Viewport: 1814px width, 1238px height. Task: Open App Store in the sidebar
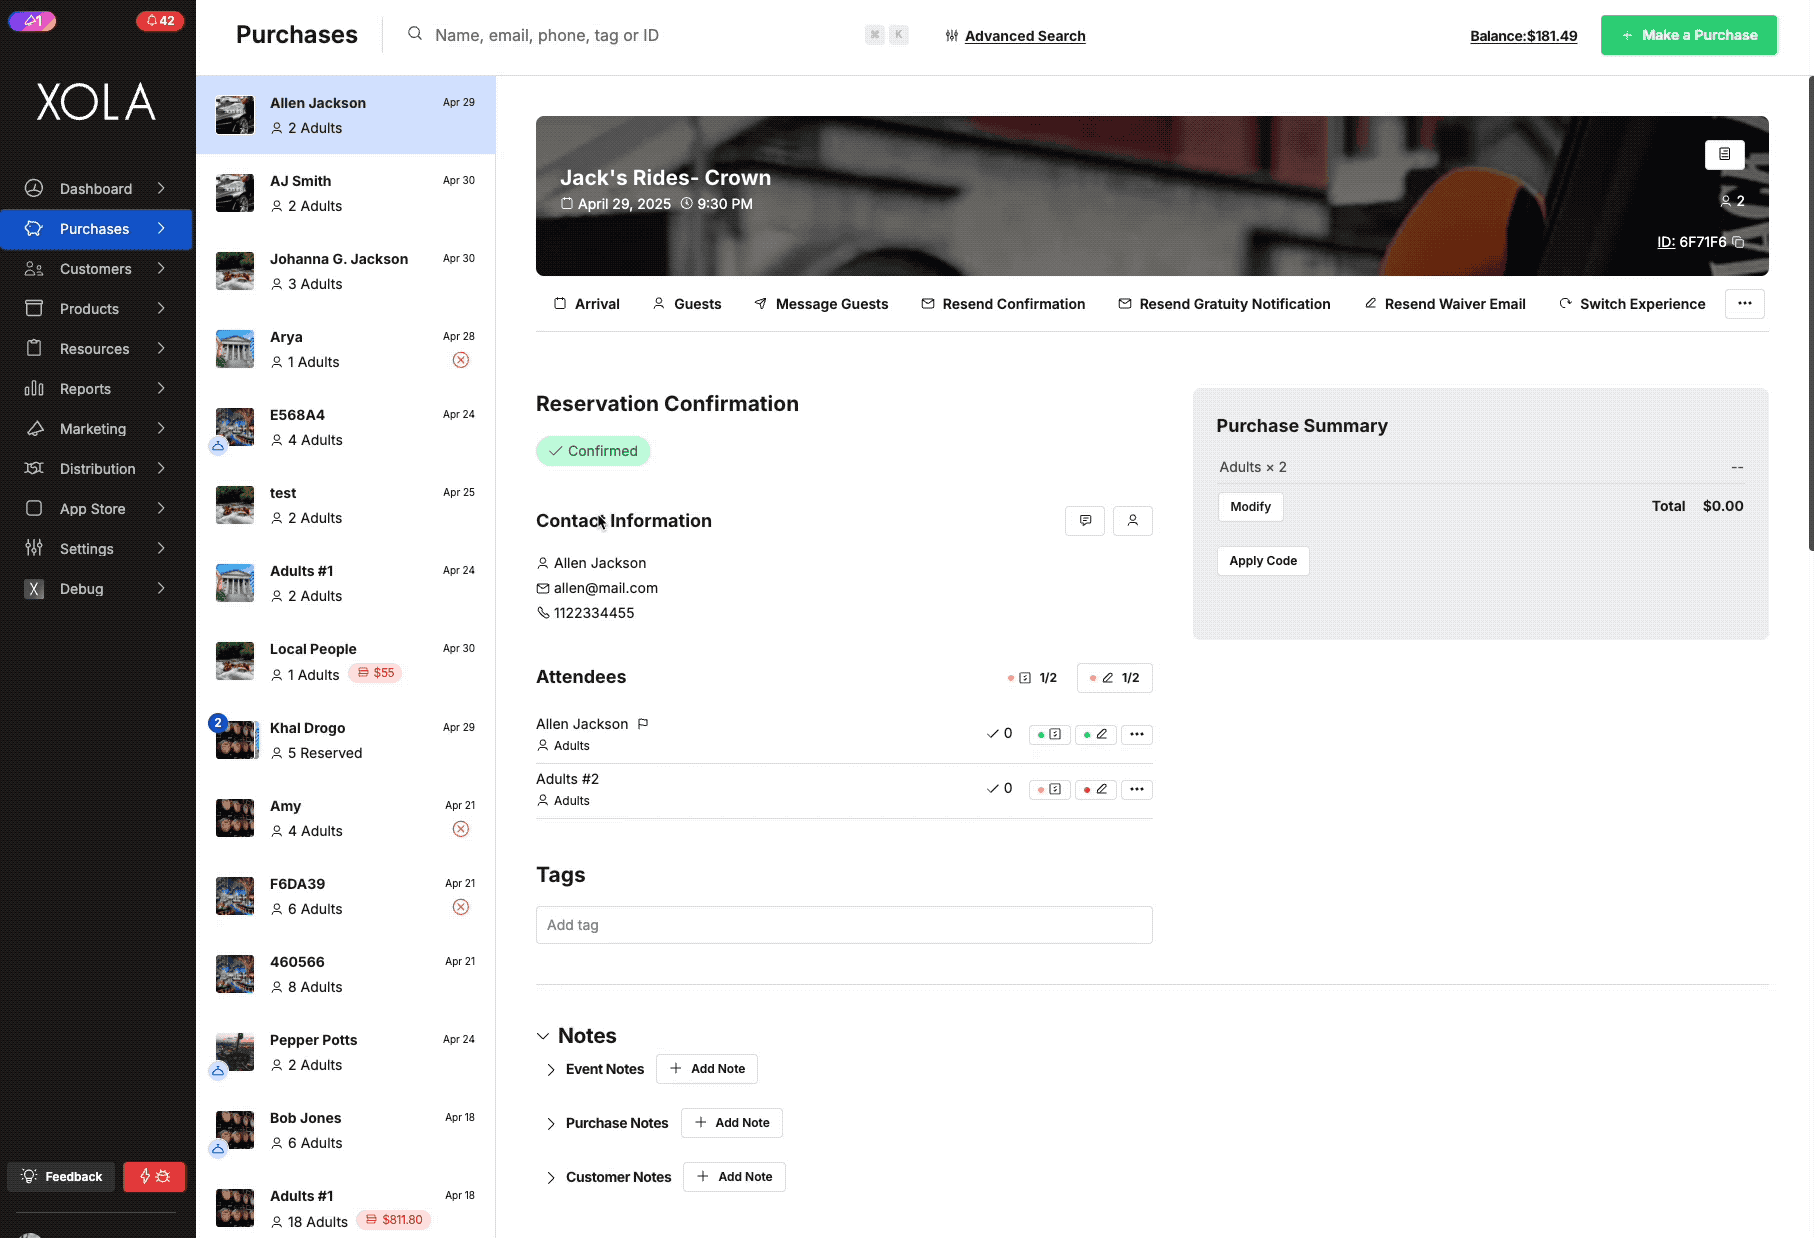point(96,509)
